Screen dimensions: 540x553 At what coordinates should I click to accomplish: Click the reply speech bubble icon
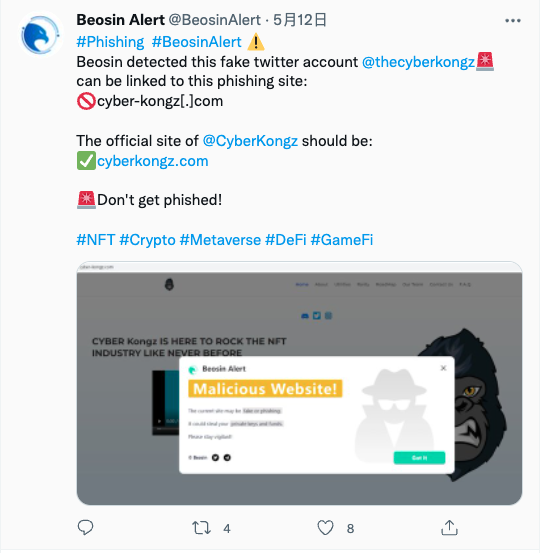click(x=85, y=528)
